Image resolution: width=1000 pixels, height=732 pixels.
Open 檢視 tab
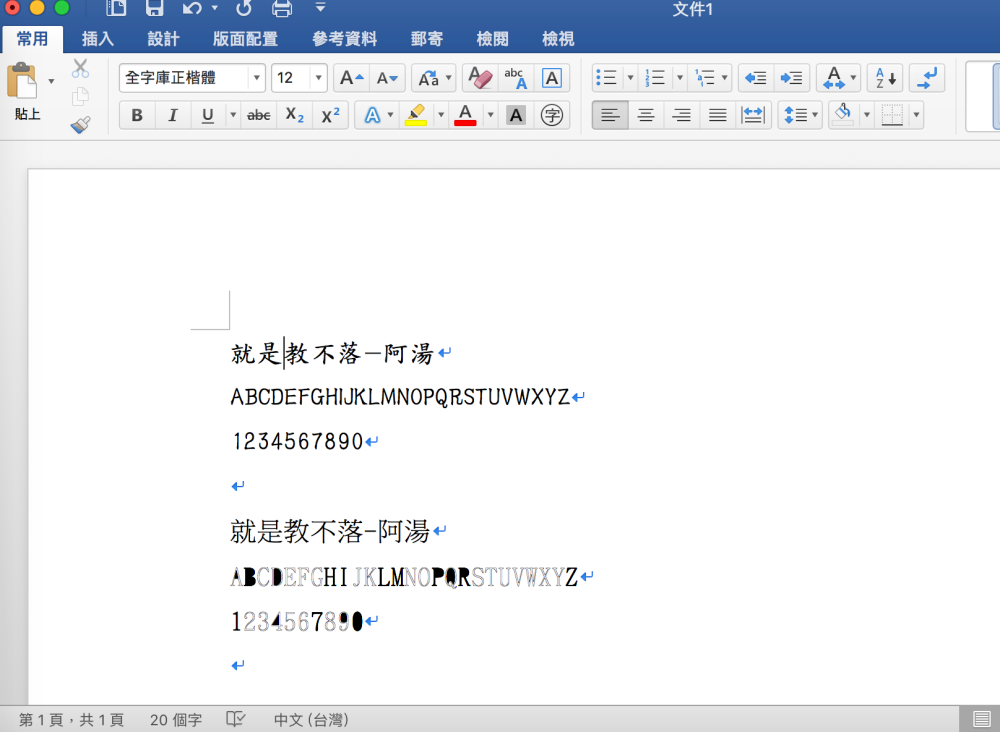(558, 39)
